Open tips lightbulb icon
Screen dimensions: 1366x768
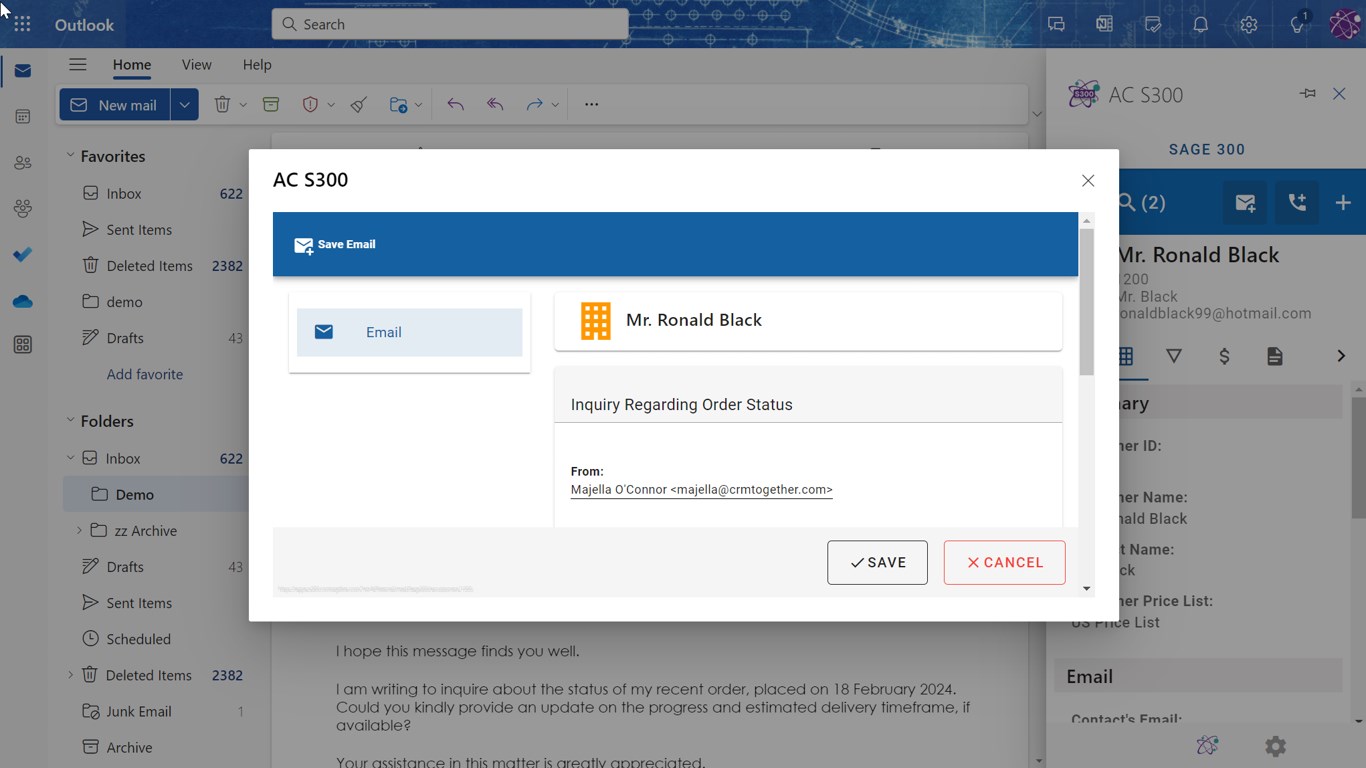(x=1298, y=24)
